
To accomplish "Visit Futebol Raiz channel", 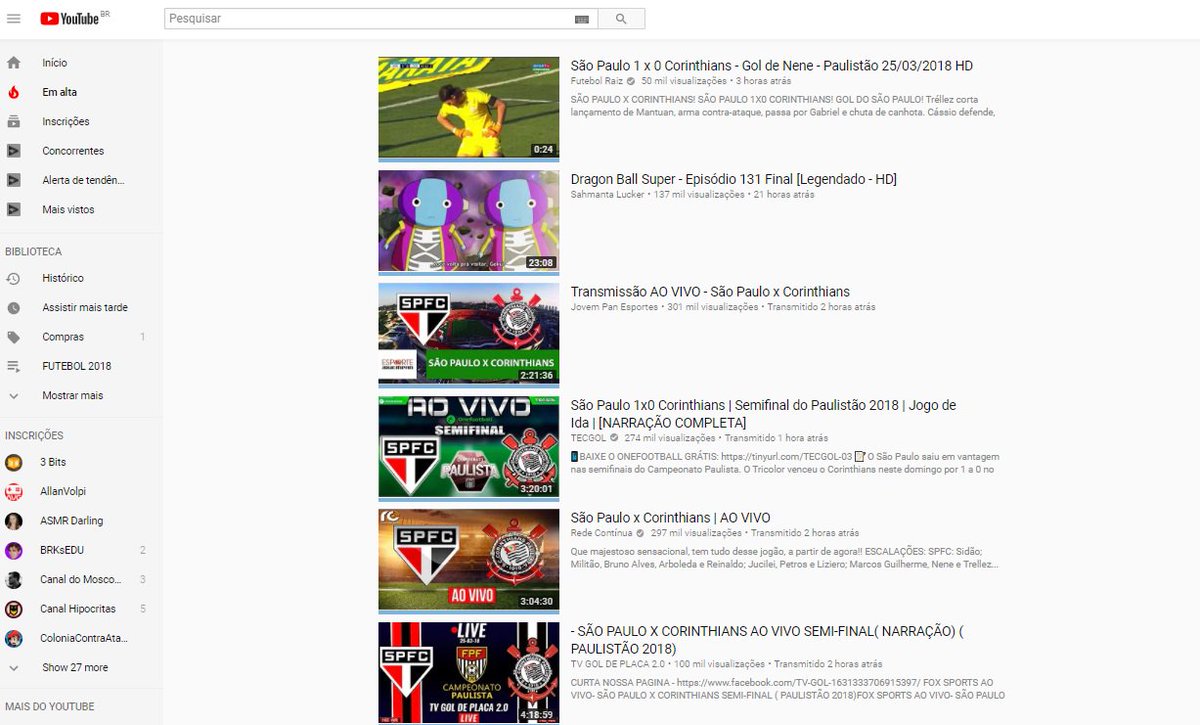I will tap(597, 81).
